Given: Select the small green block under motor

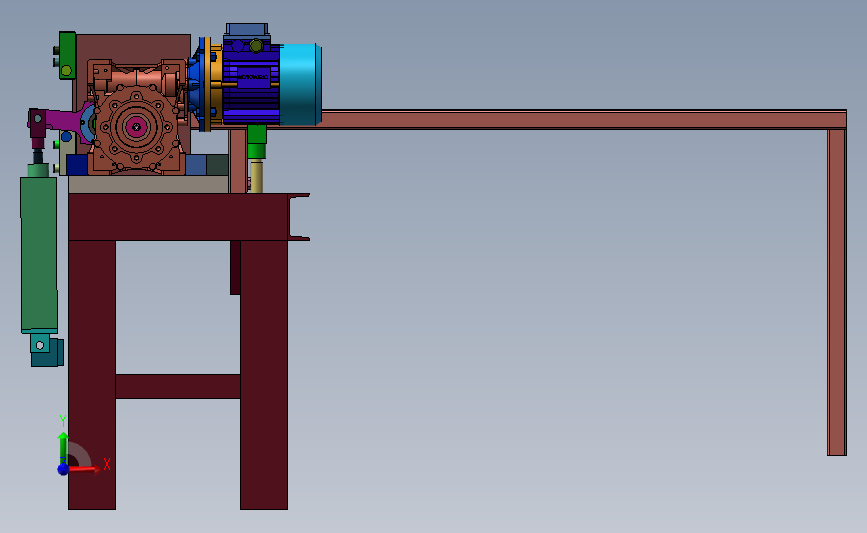Looking at the screenshot, I should pos(257,142).
